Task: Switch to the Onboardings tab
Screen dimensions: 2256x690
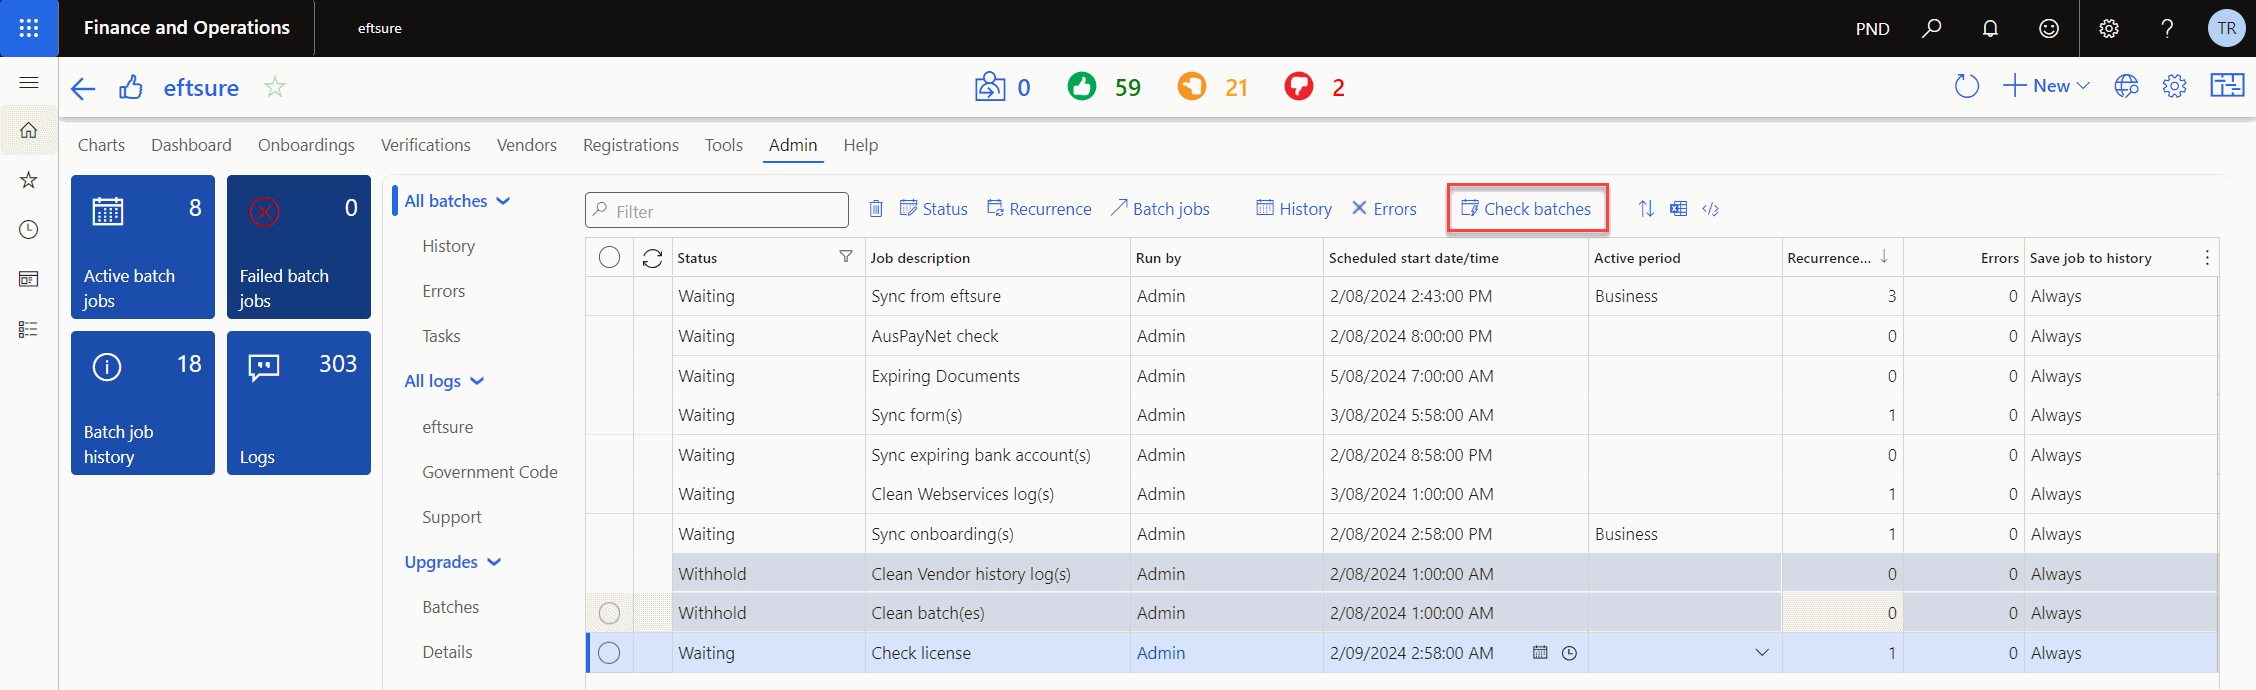Action: coord(306,145)
